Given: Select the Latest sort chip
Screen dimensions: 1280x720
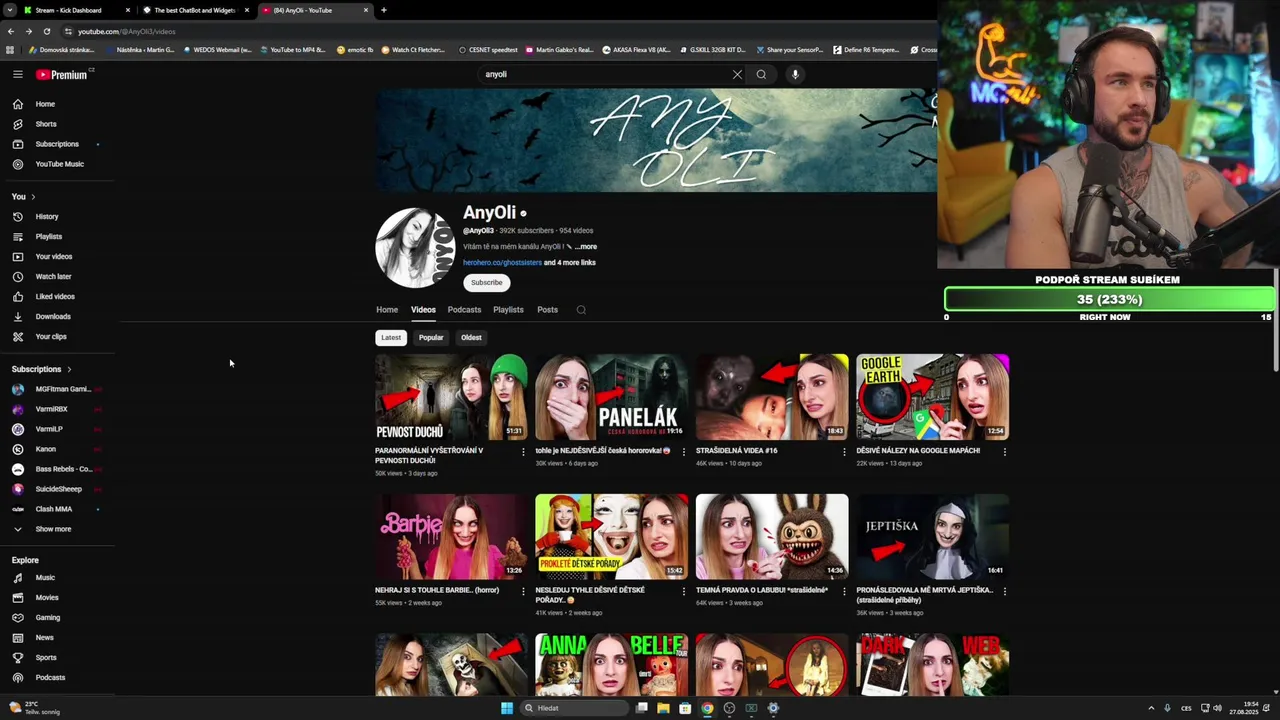Looking at the screenshot, I should (391, 338).
